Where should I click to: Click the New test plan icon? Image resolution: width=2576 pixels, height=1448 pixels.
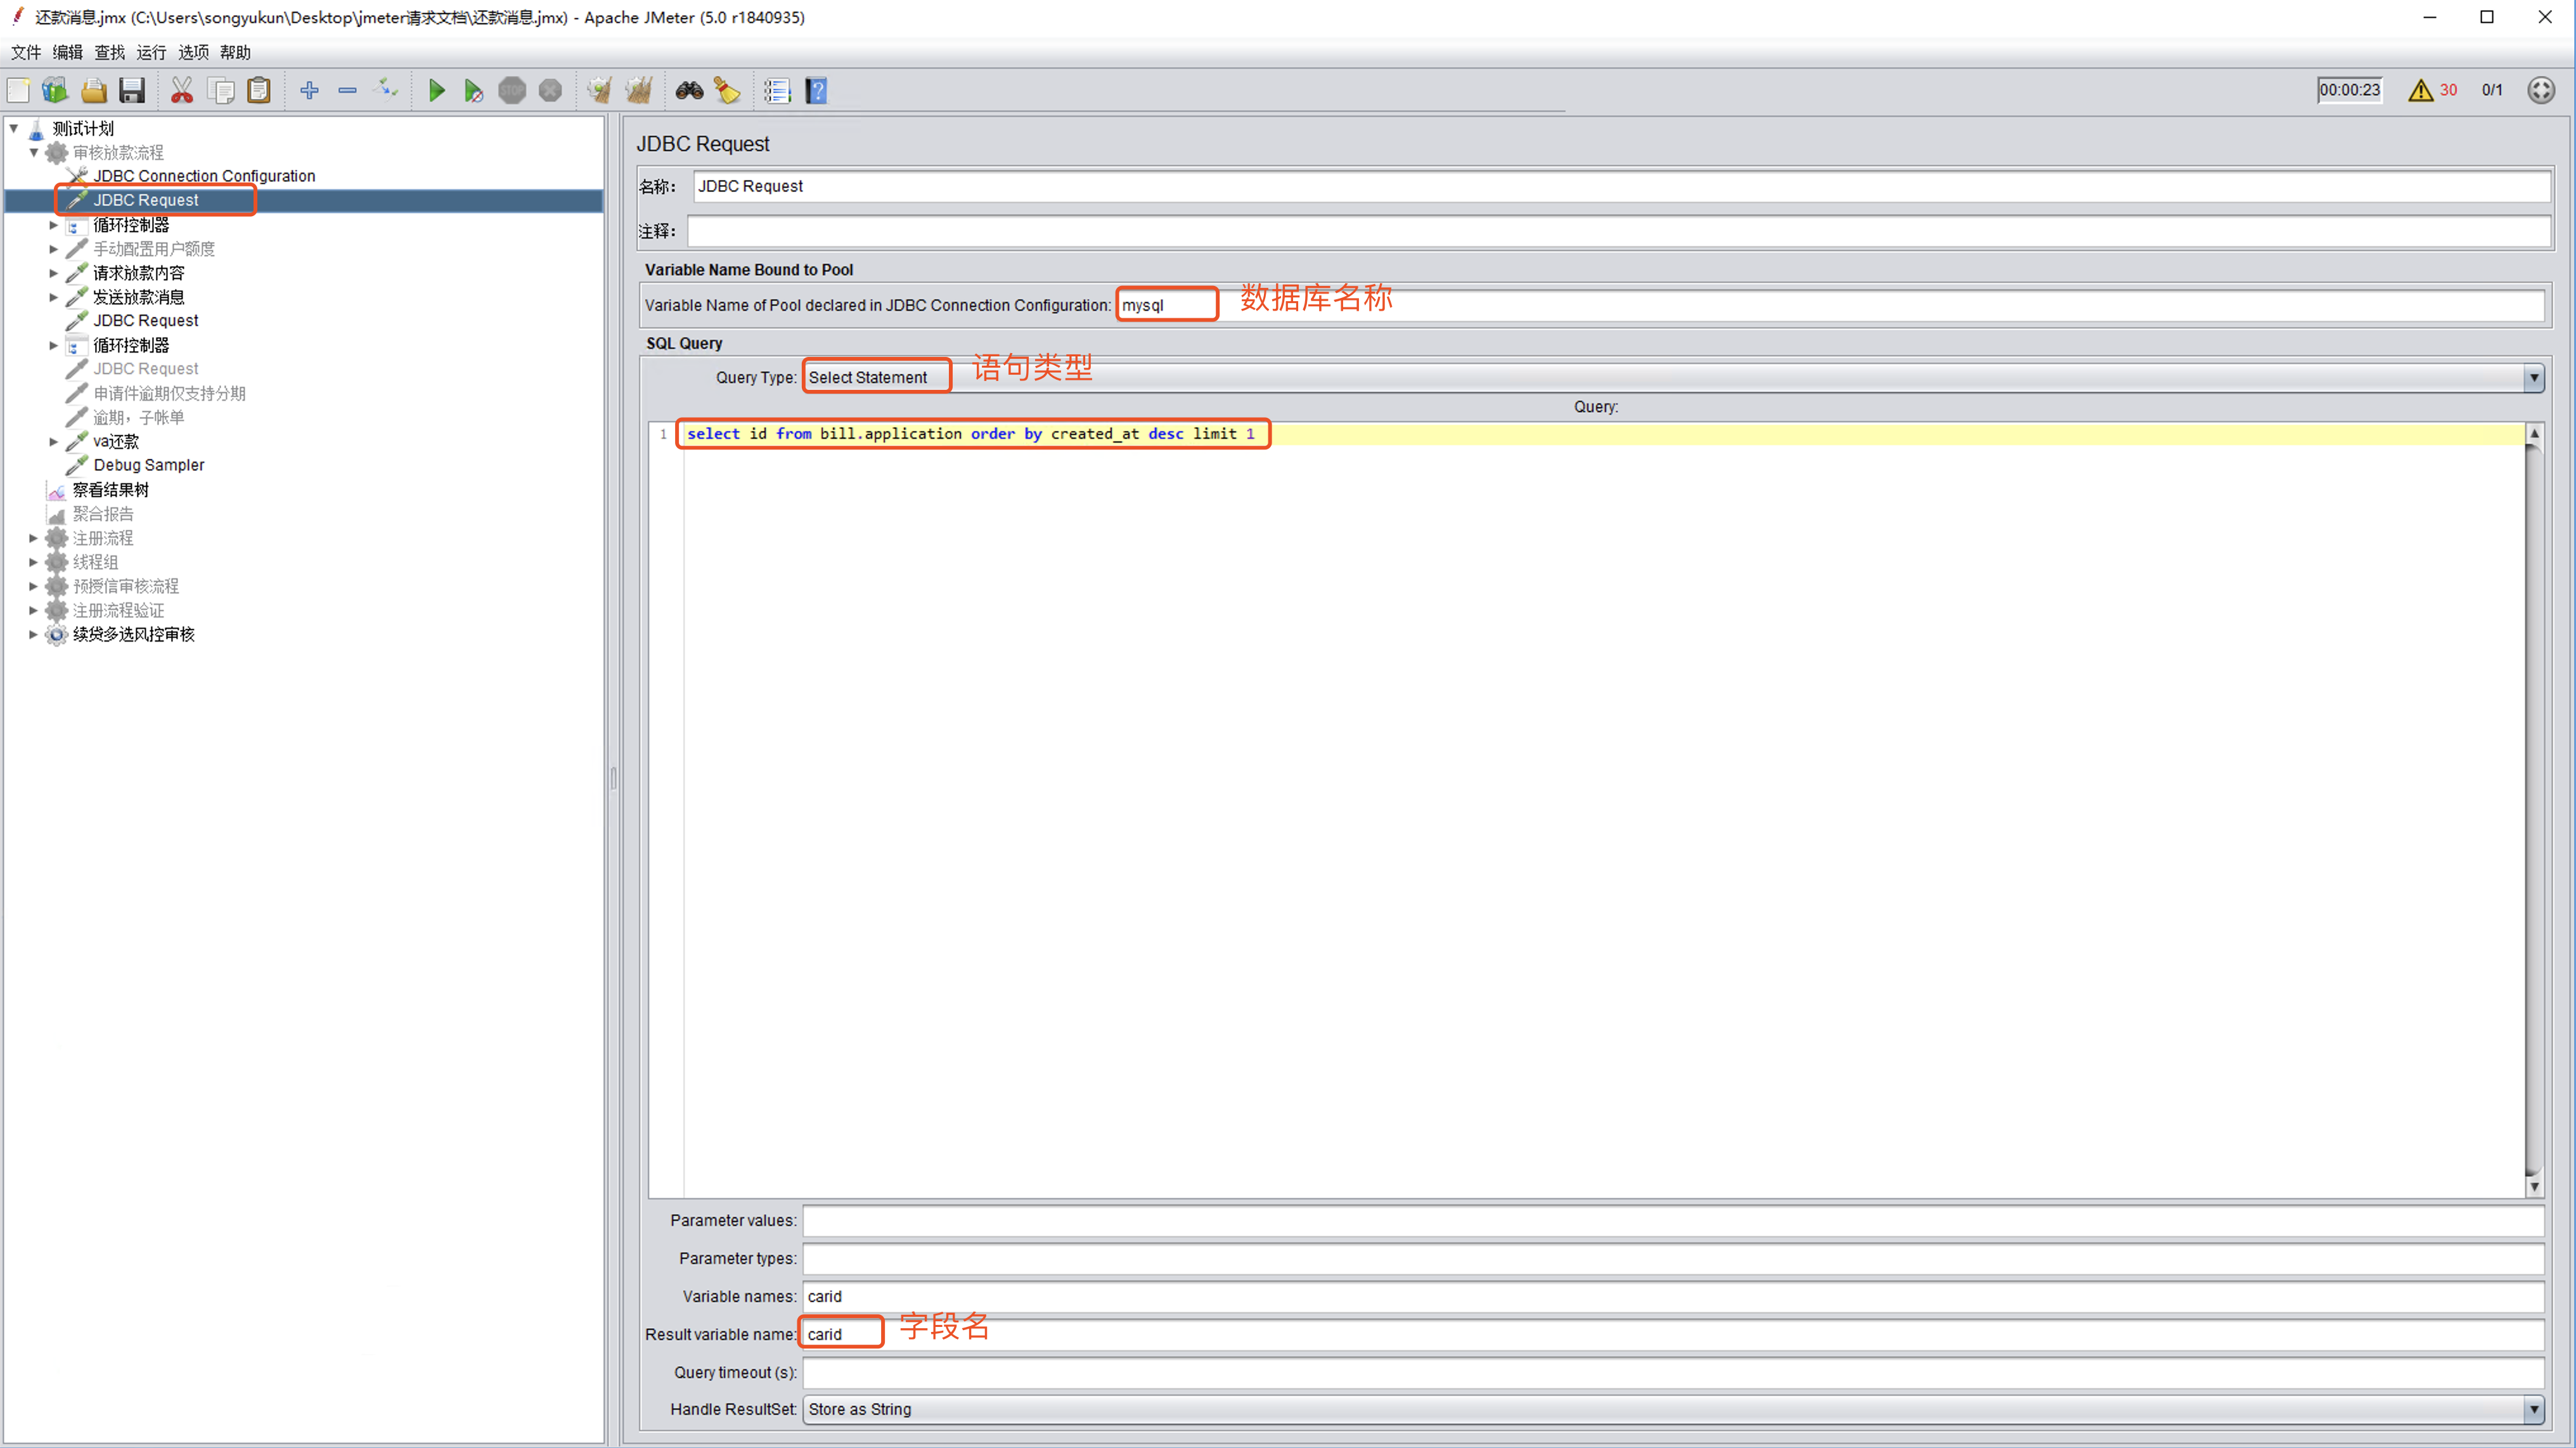(x=18, y=91)
